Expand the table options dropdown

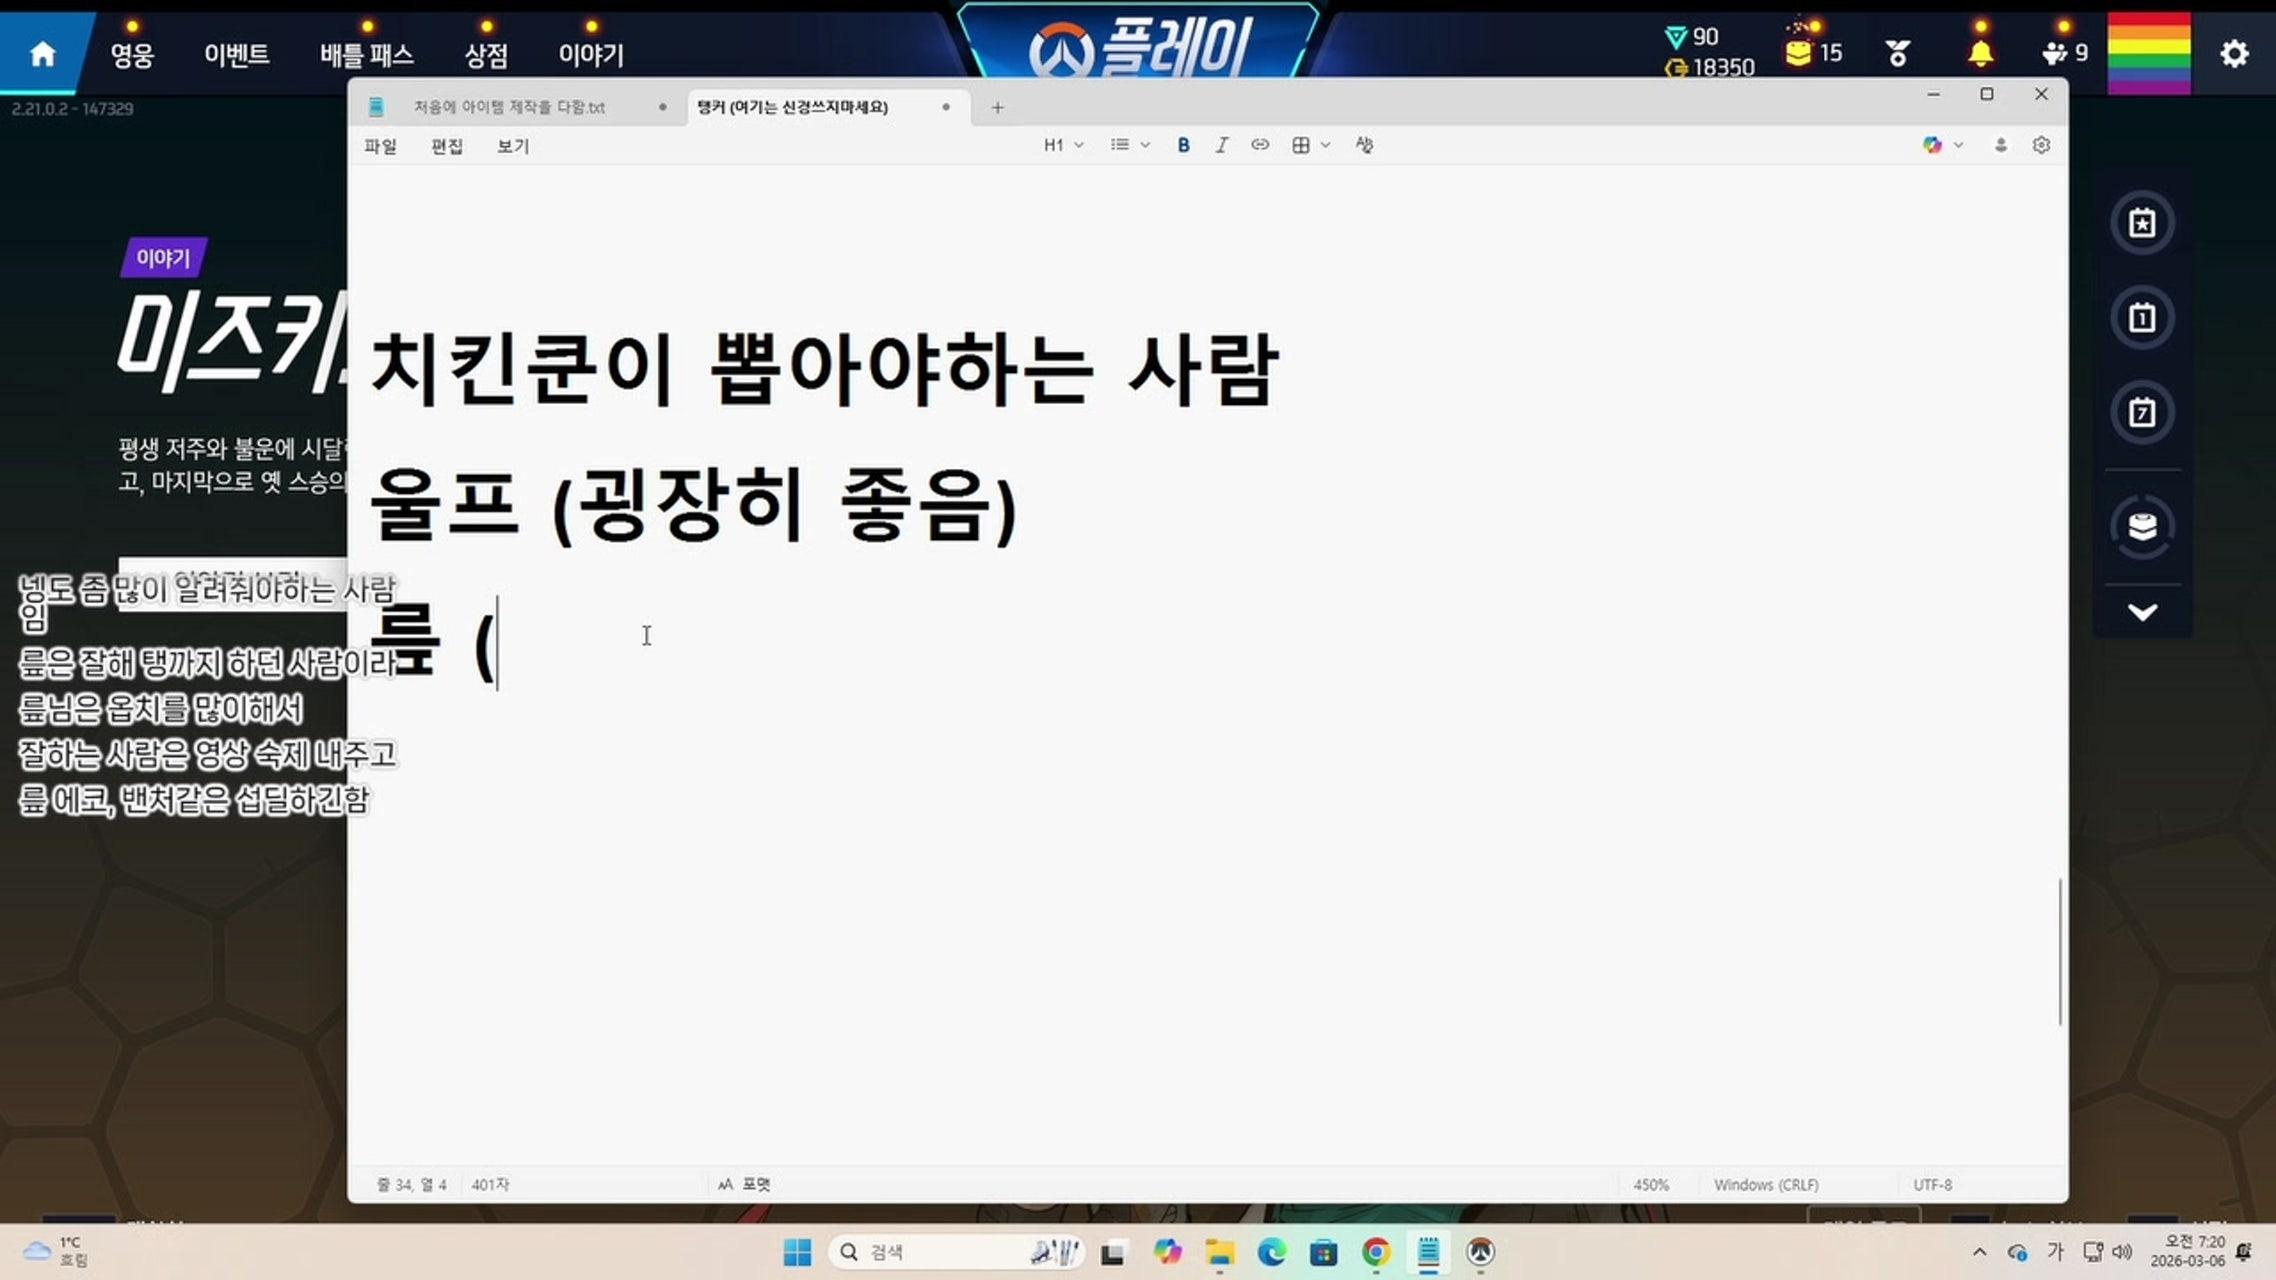coord(1325,145)
